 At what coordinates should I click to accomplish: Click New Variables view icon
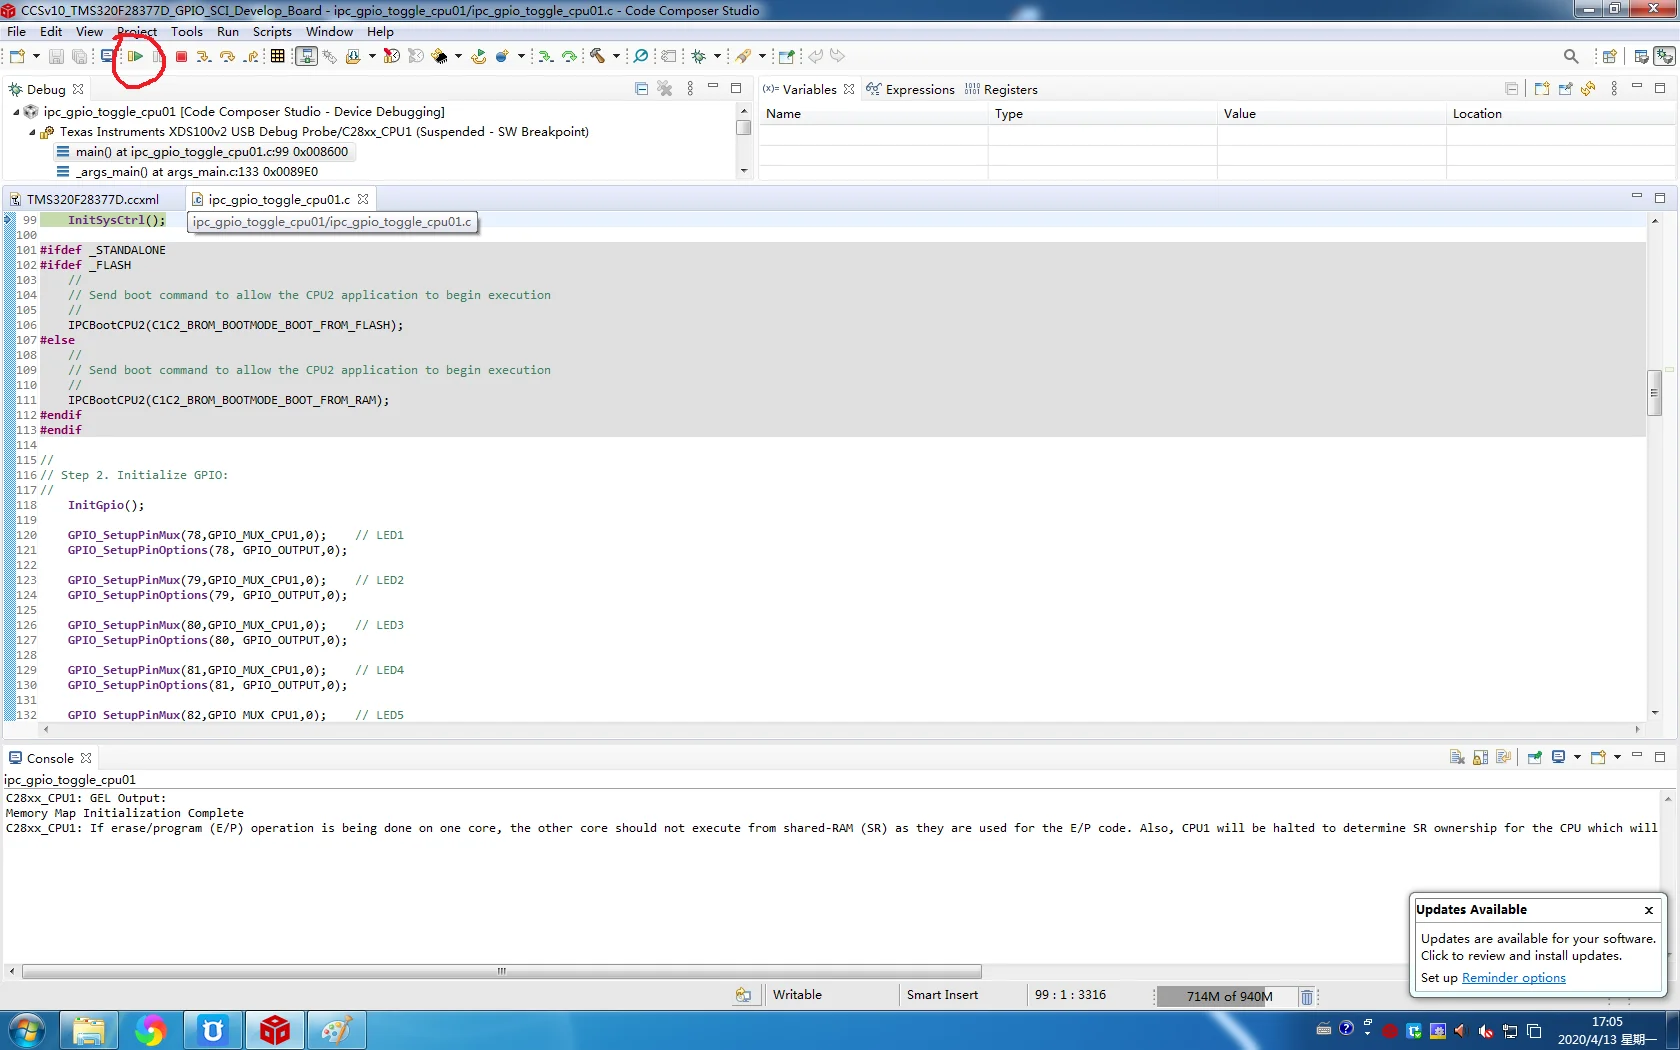point(1541,89)
